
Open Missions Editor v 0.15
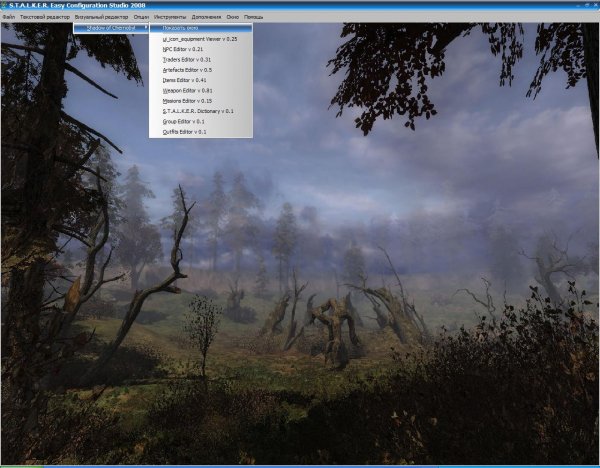(201, 101)
